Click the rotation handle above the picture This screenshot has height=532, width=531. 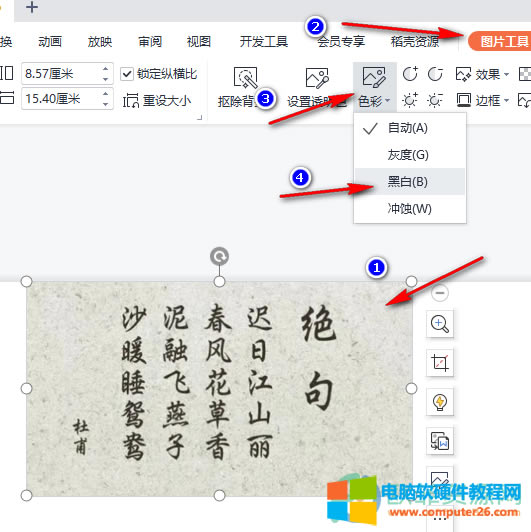pyautogui.click(x=219, y=256)
